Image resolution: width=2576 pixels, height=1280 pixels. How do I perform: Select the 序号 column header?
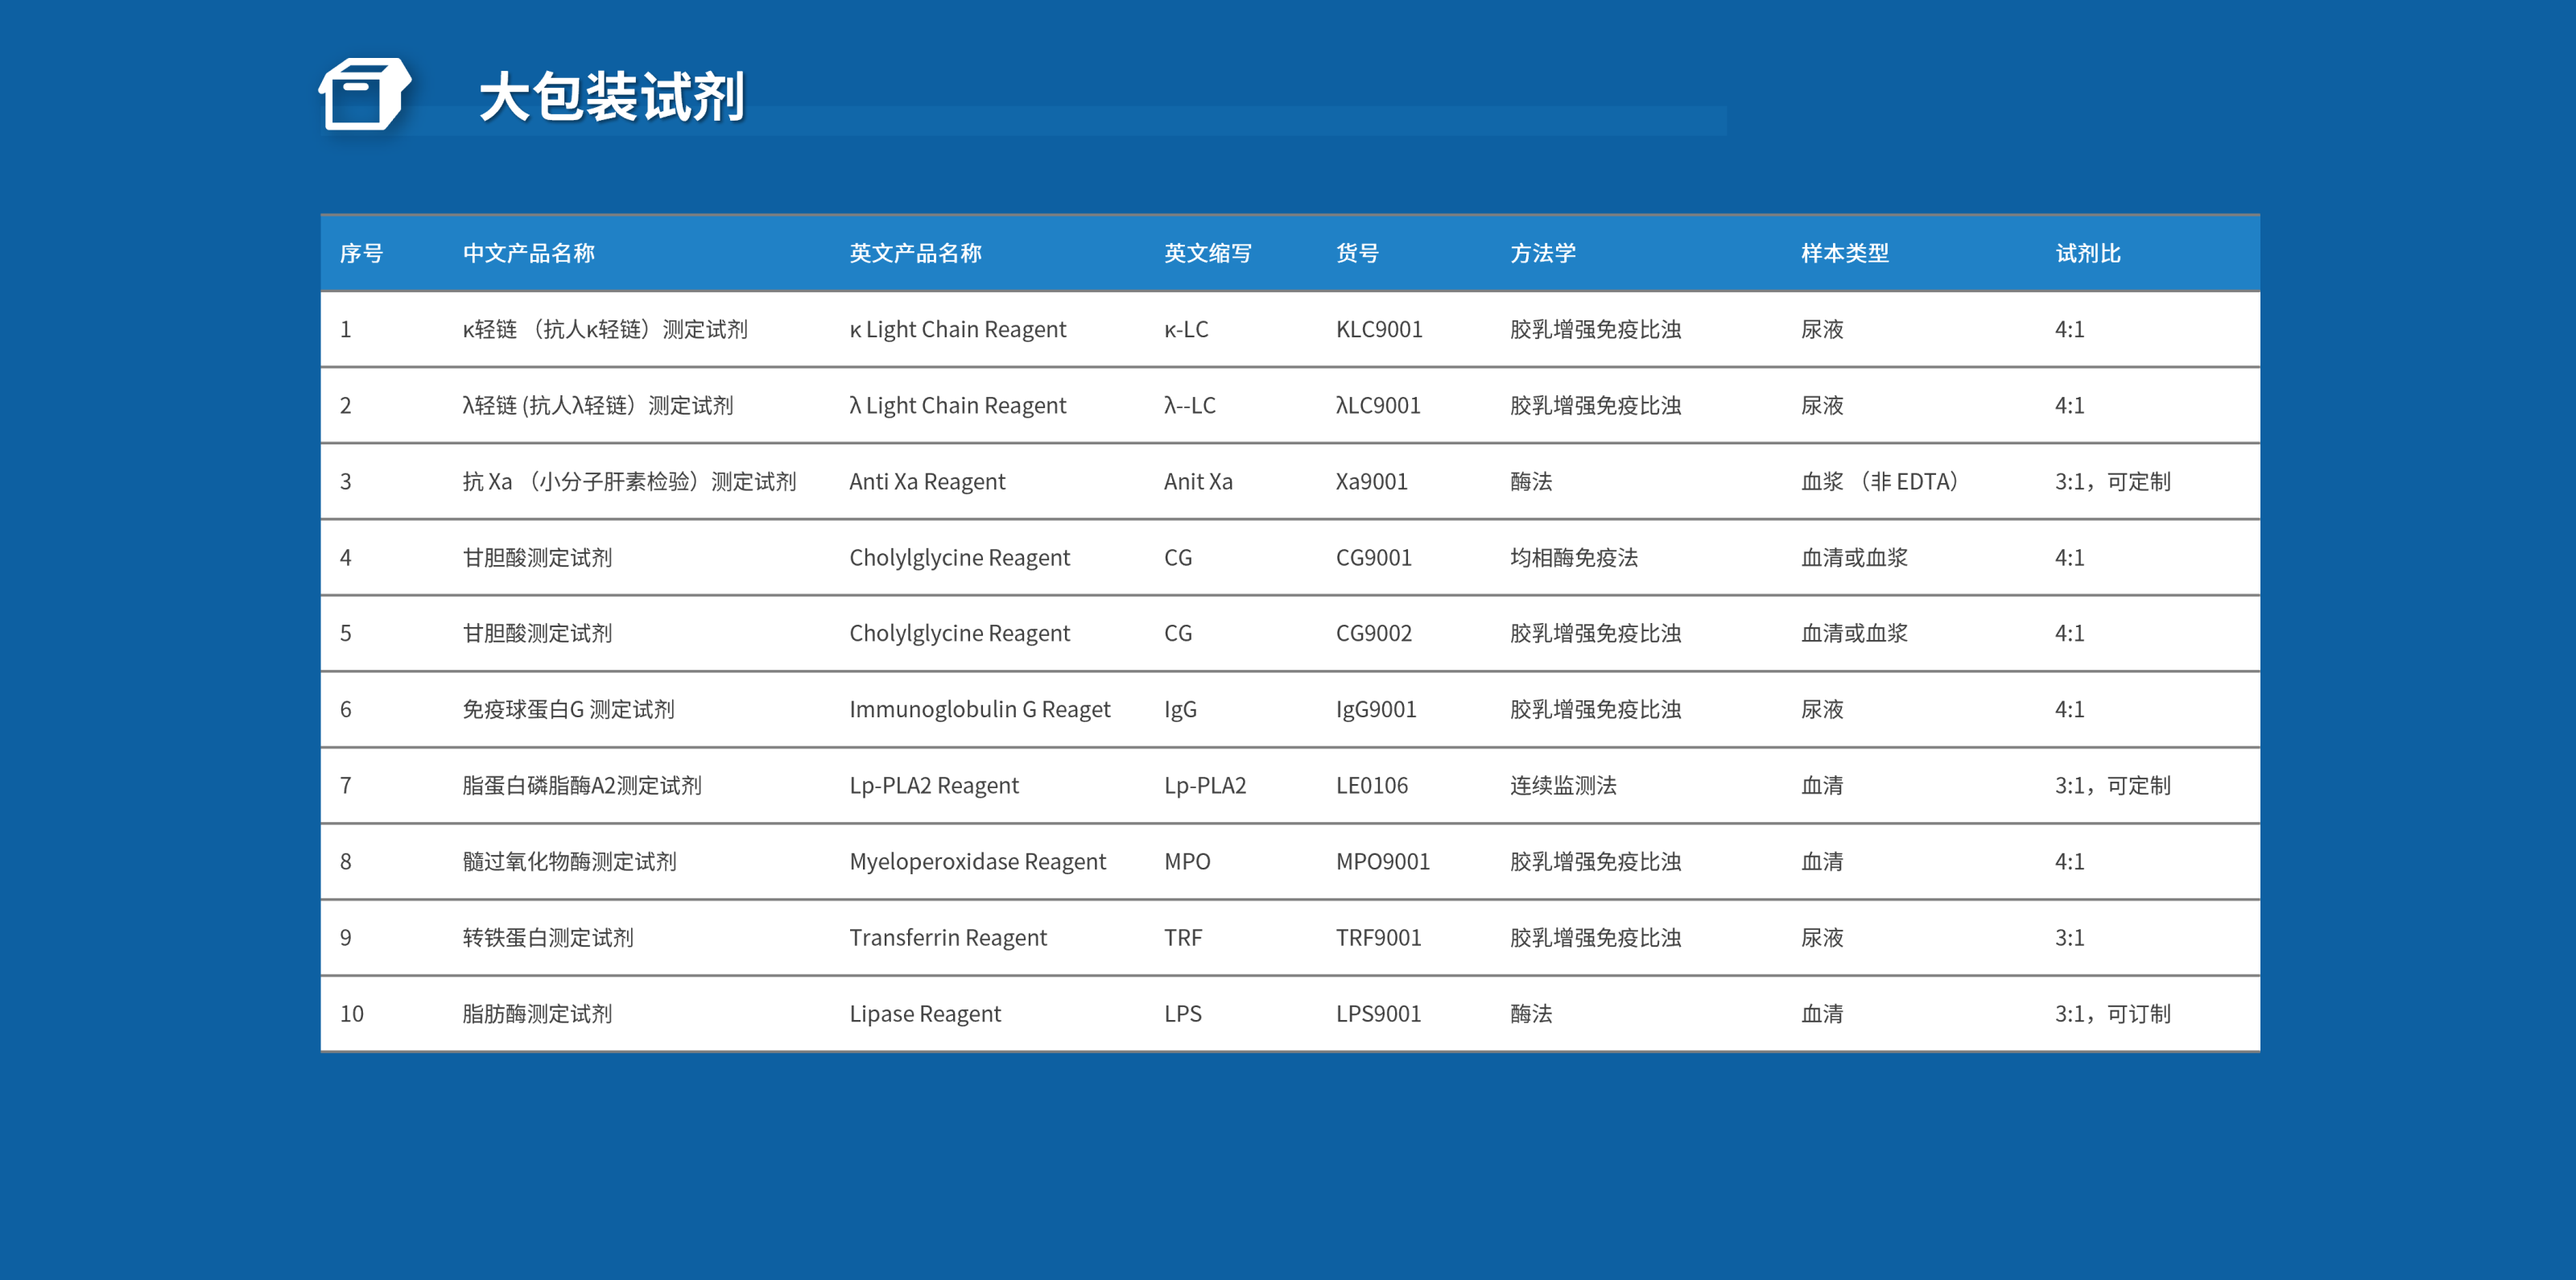[x=361, y=253]
